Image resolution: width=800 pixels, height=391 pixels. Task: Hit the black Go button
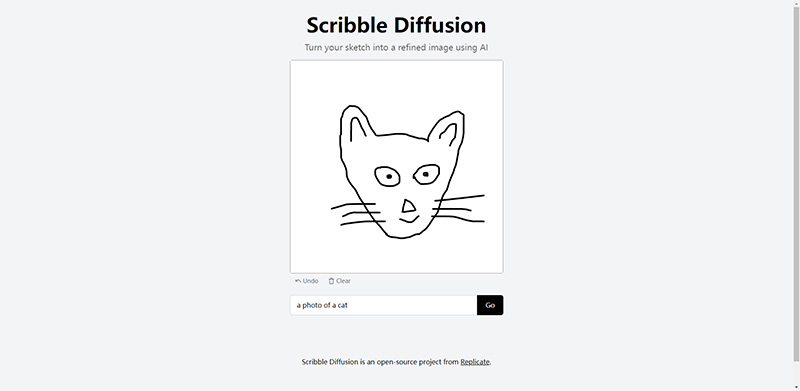pyautogui.click(x=490, y=305)
